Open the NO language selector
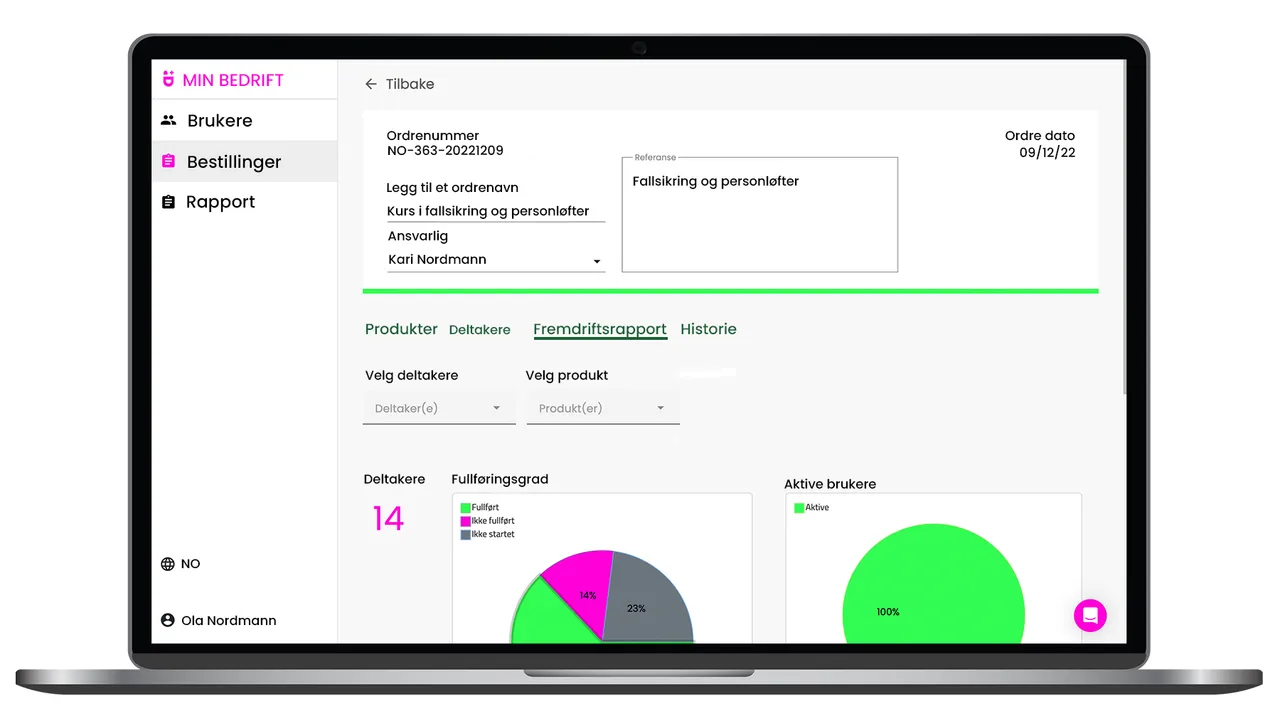The image size is (1280, 711). coord(181,564)
